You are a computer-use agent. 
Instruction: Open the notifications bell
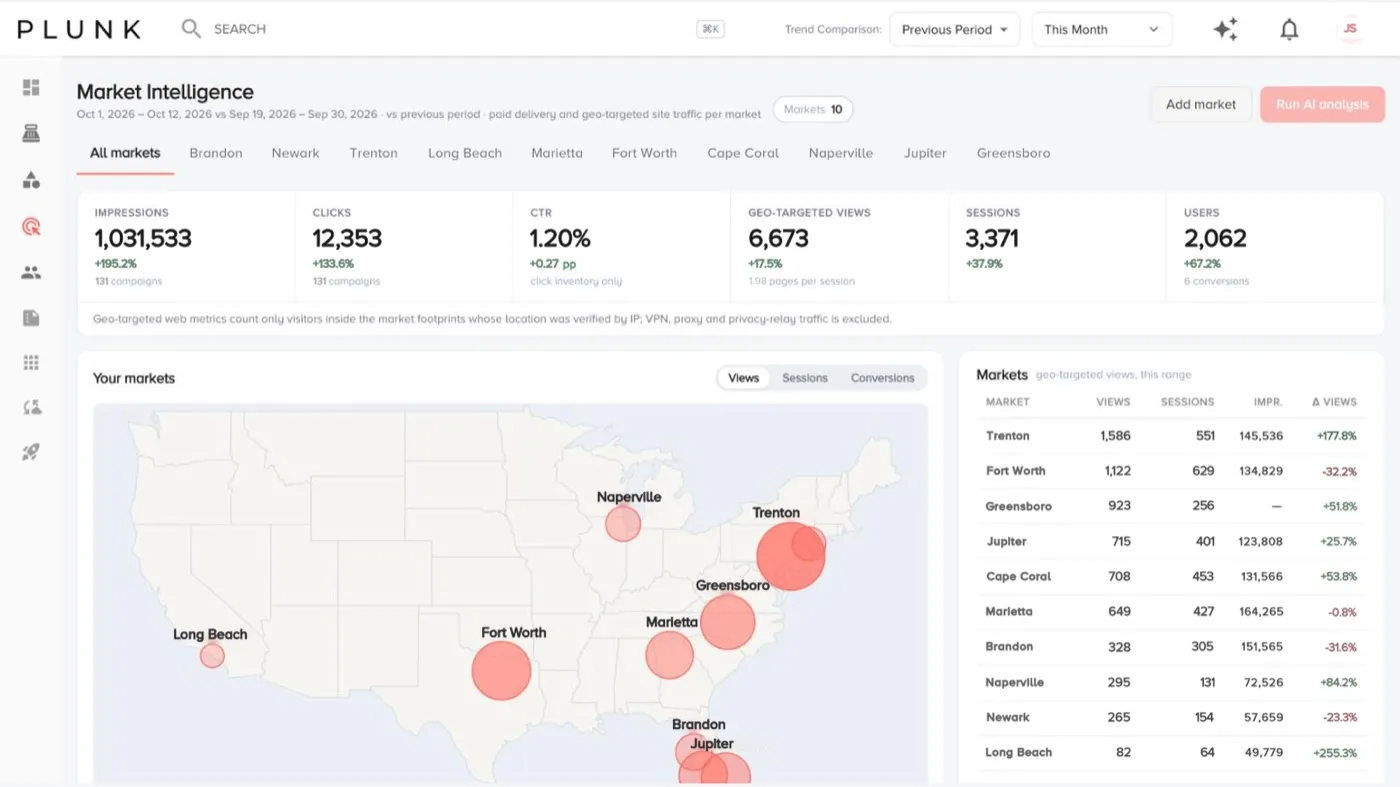(x=1289, y=30)
